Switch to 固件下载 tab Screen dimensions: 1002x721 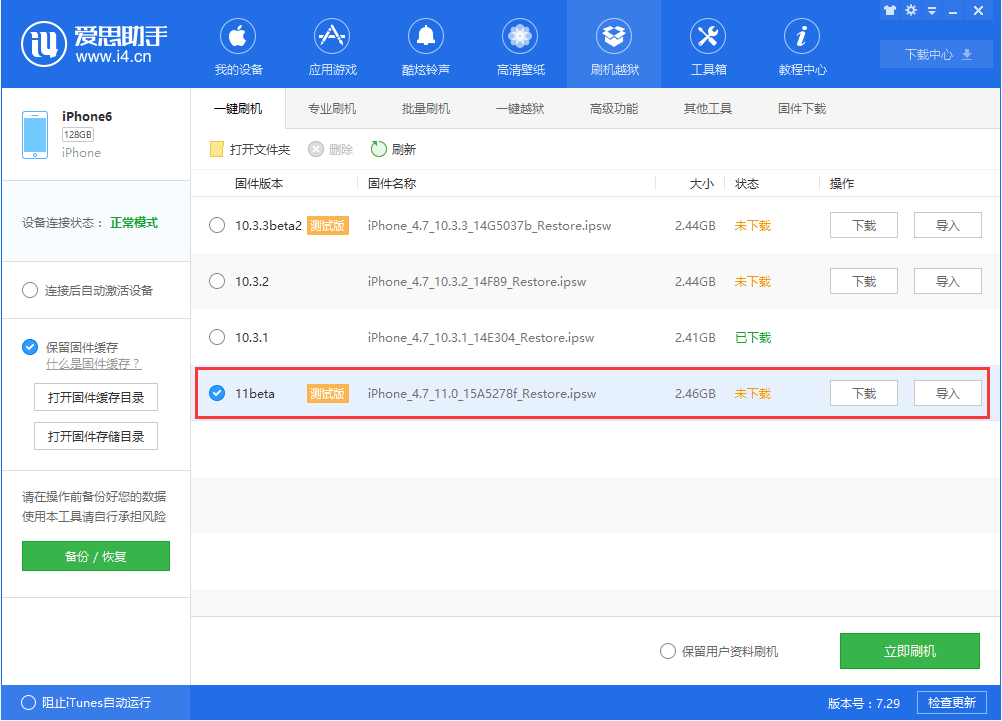tap(801, 109)
